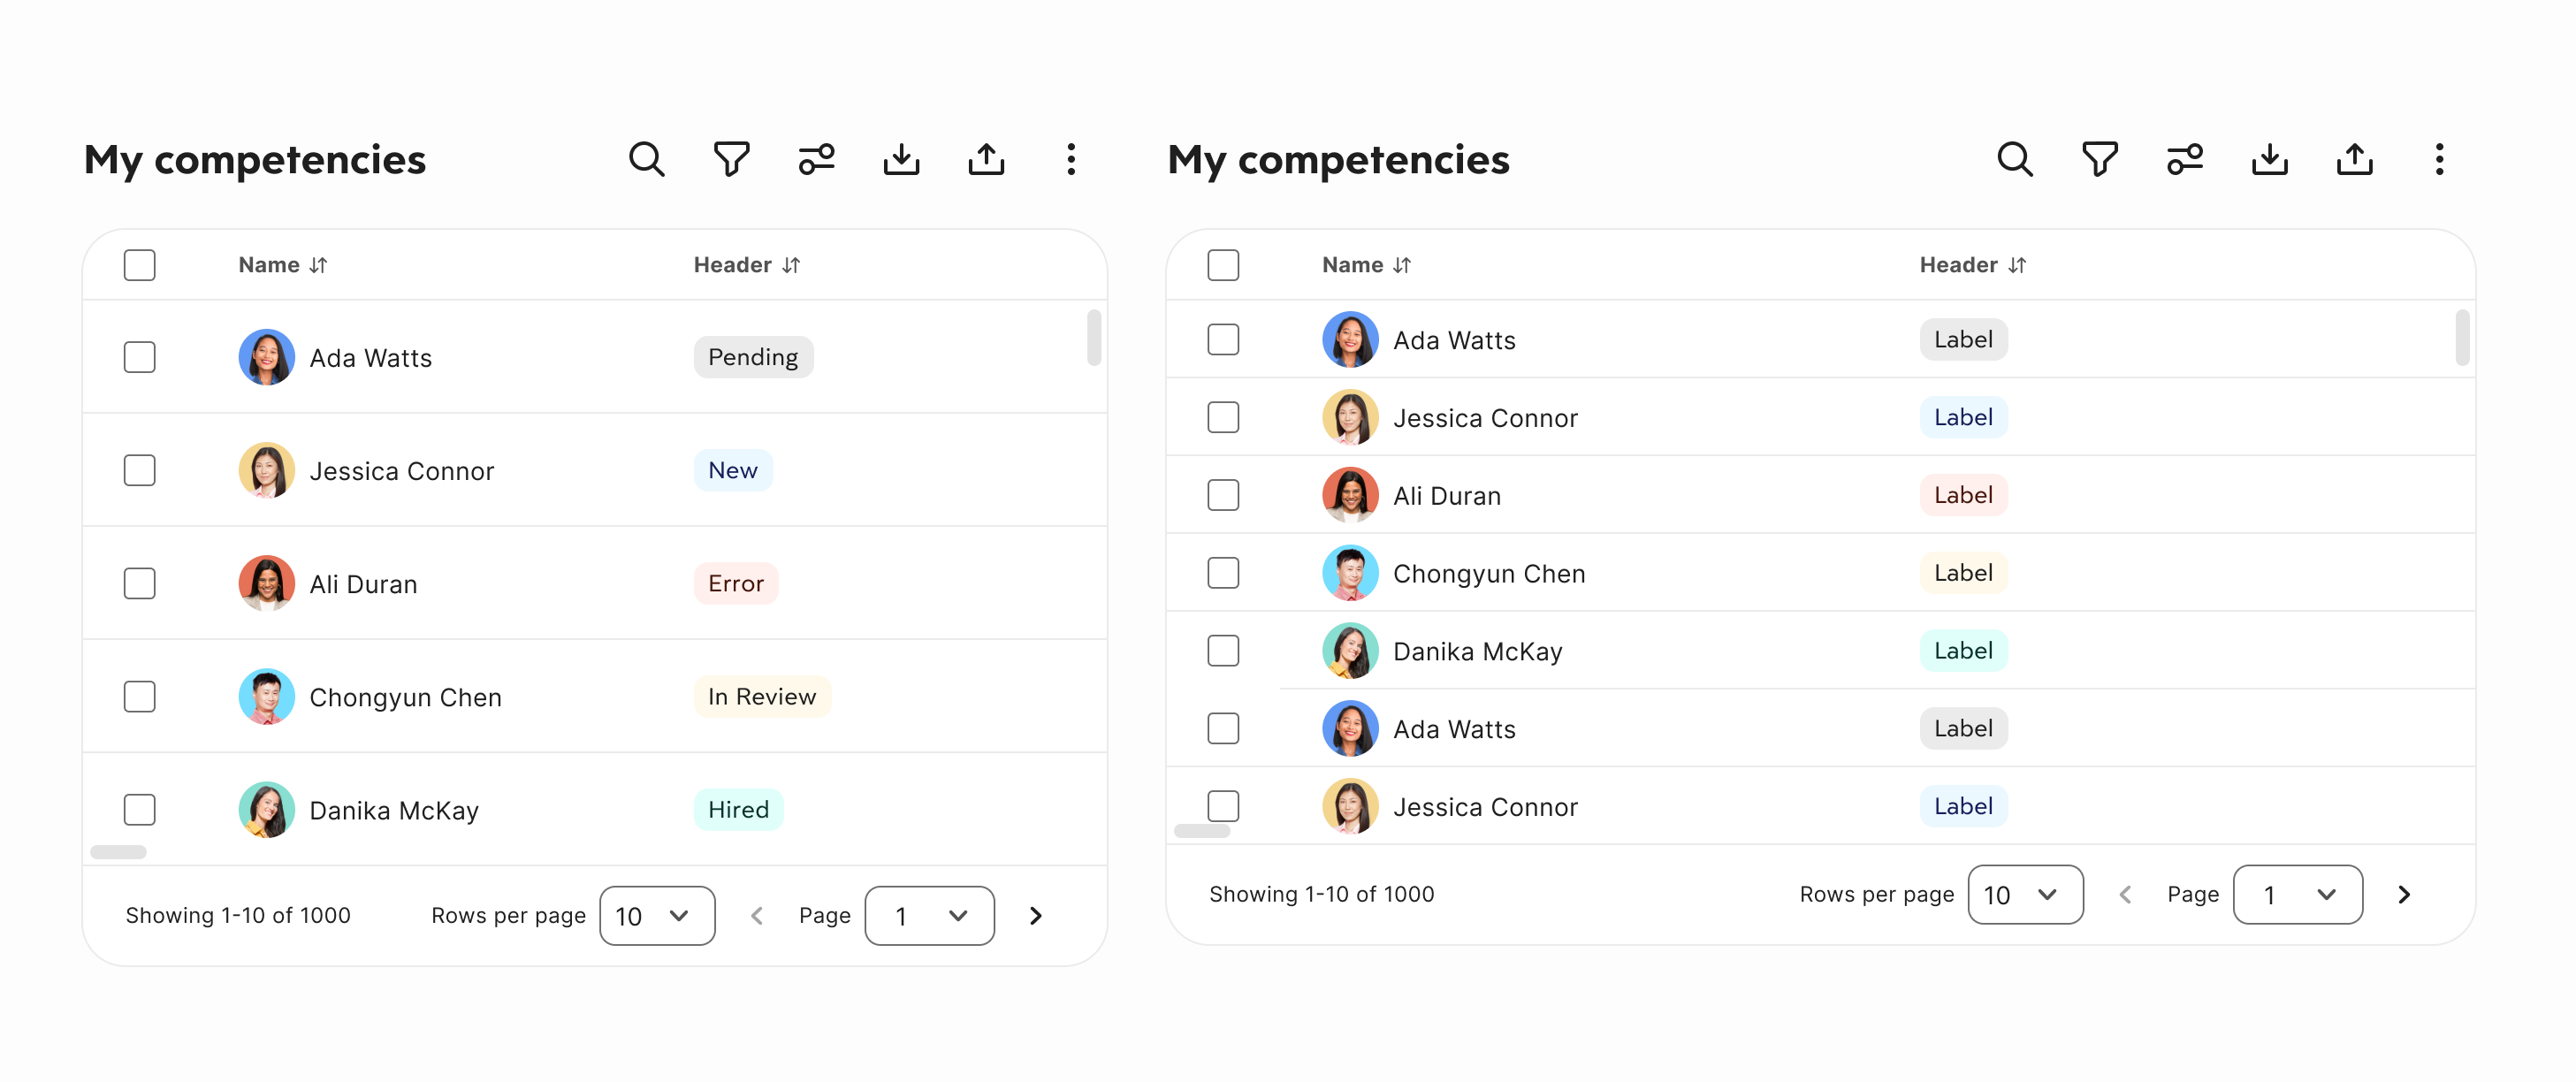
Task: Open Rows per page dropdown in left table
Action: pyautogui.click(x=656, y=915)
